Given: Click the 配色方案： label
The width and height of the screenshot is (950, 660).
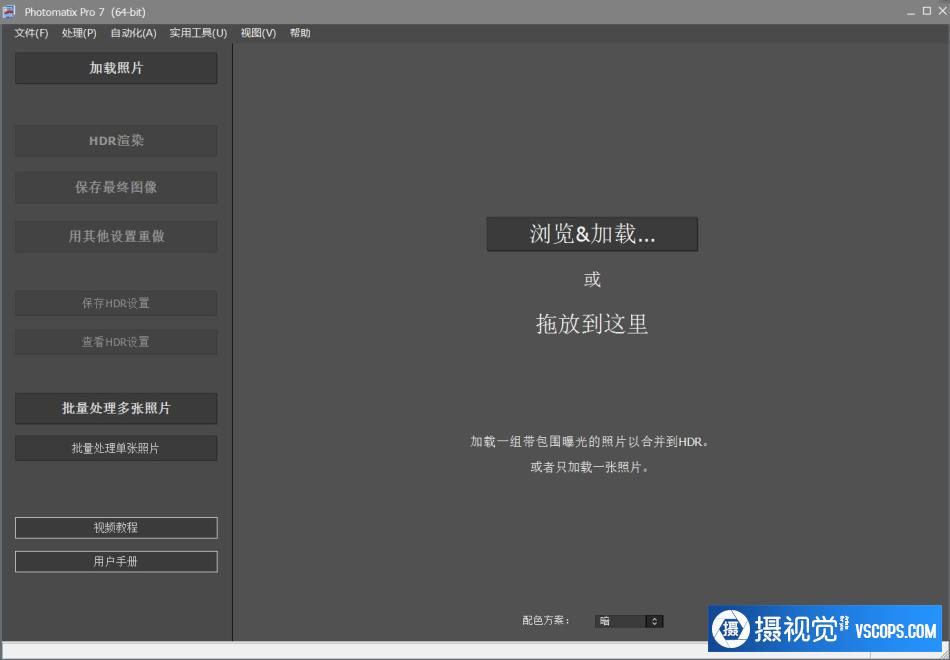Looking at the screenshot, I should (x=546, y=621).
